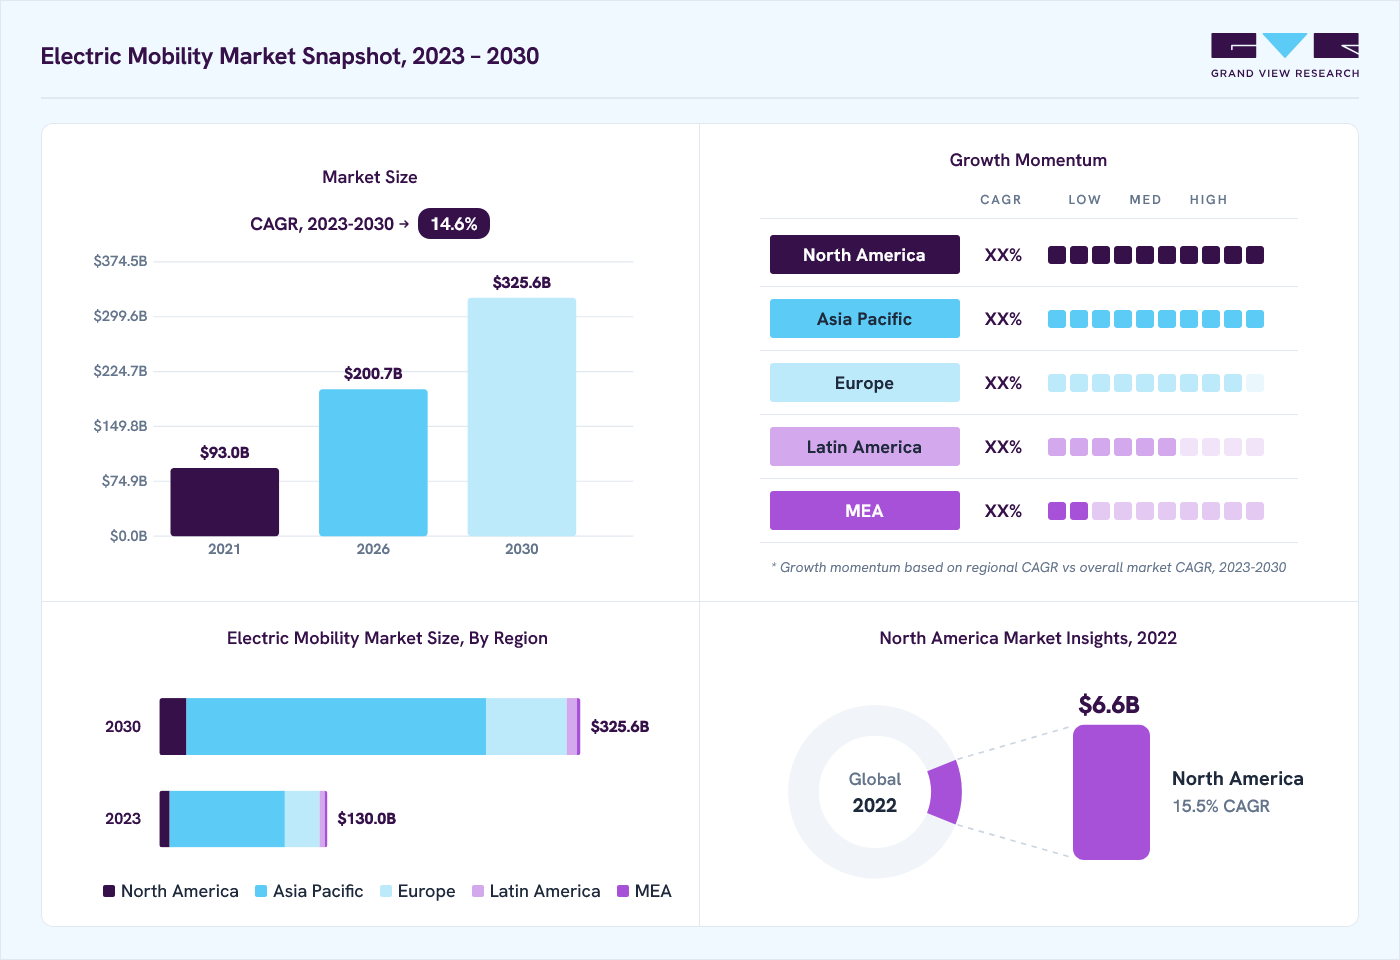The height and width of the screenshot is (960, 1400).
Task: Click the Latin America legend swatch
Action: click(x=478, y=891)
